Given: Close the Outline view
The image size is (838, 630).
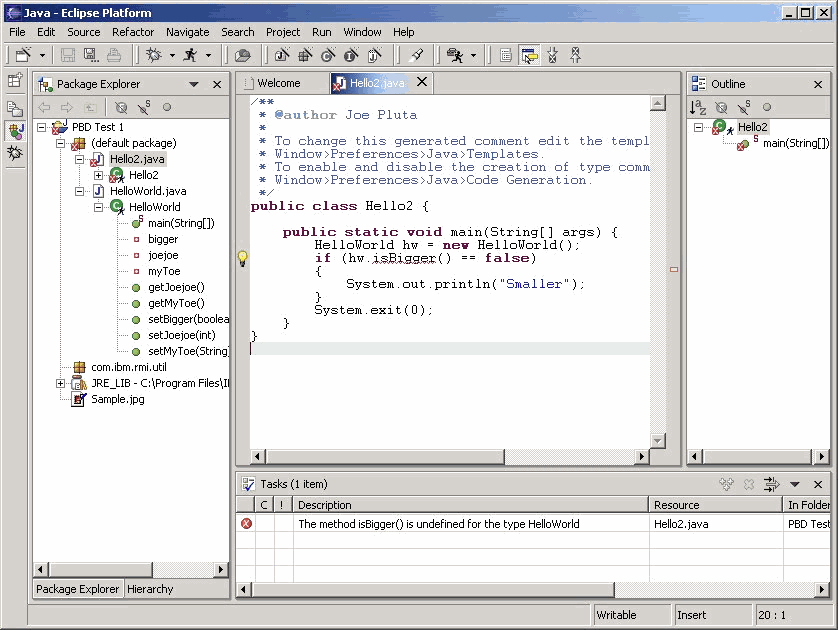Looking at the screenshot, I should (818, 84).
